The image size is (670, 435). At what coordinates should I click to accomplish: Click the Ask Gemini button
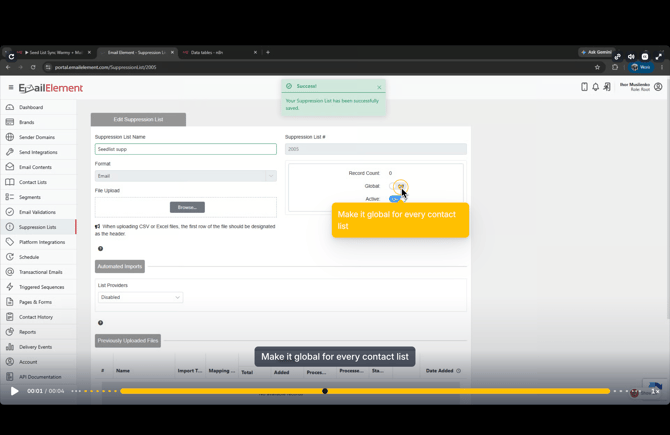pos(597,52)
